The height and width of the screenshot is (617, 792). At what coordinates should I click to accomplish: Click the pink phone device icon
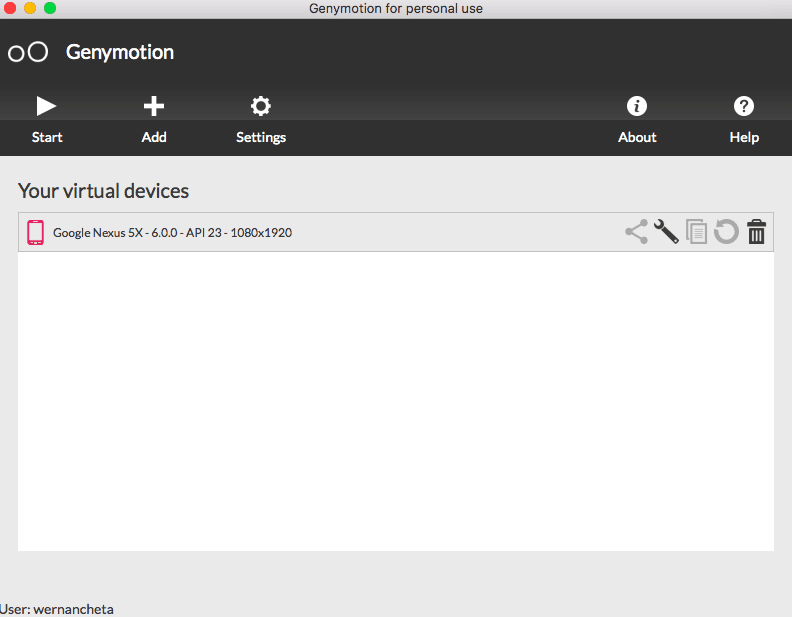coord(36,232)
